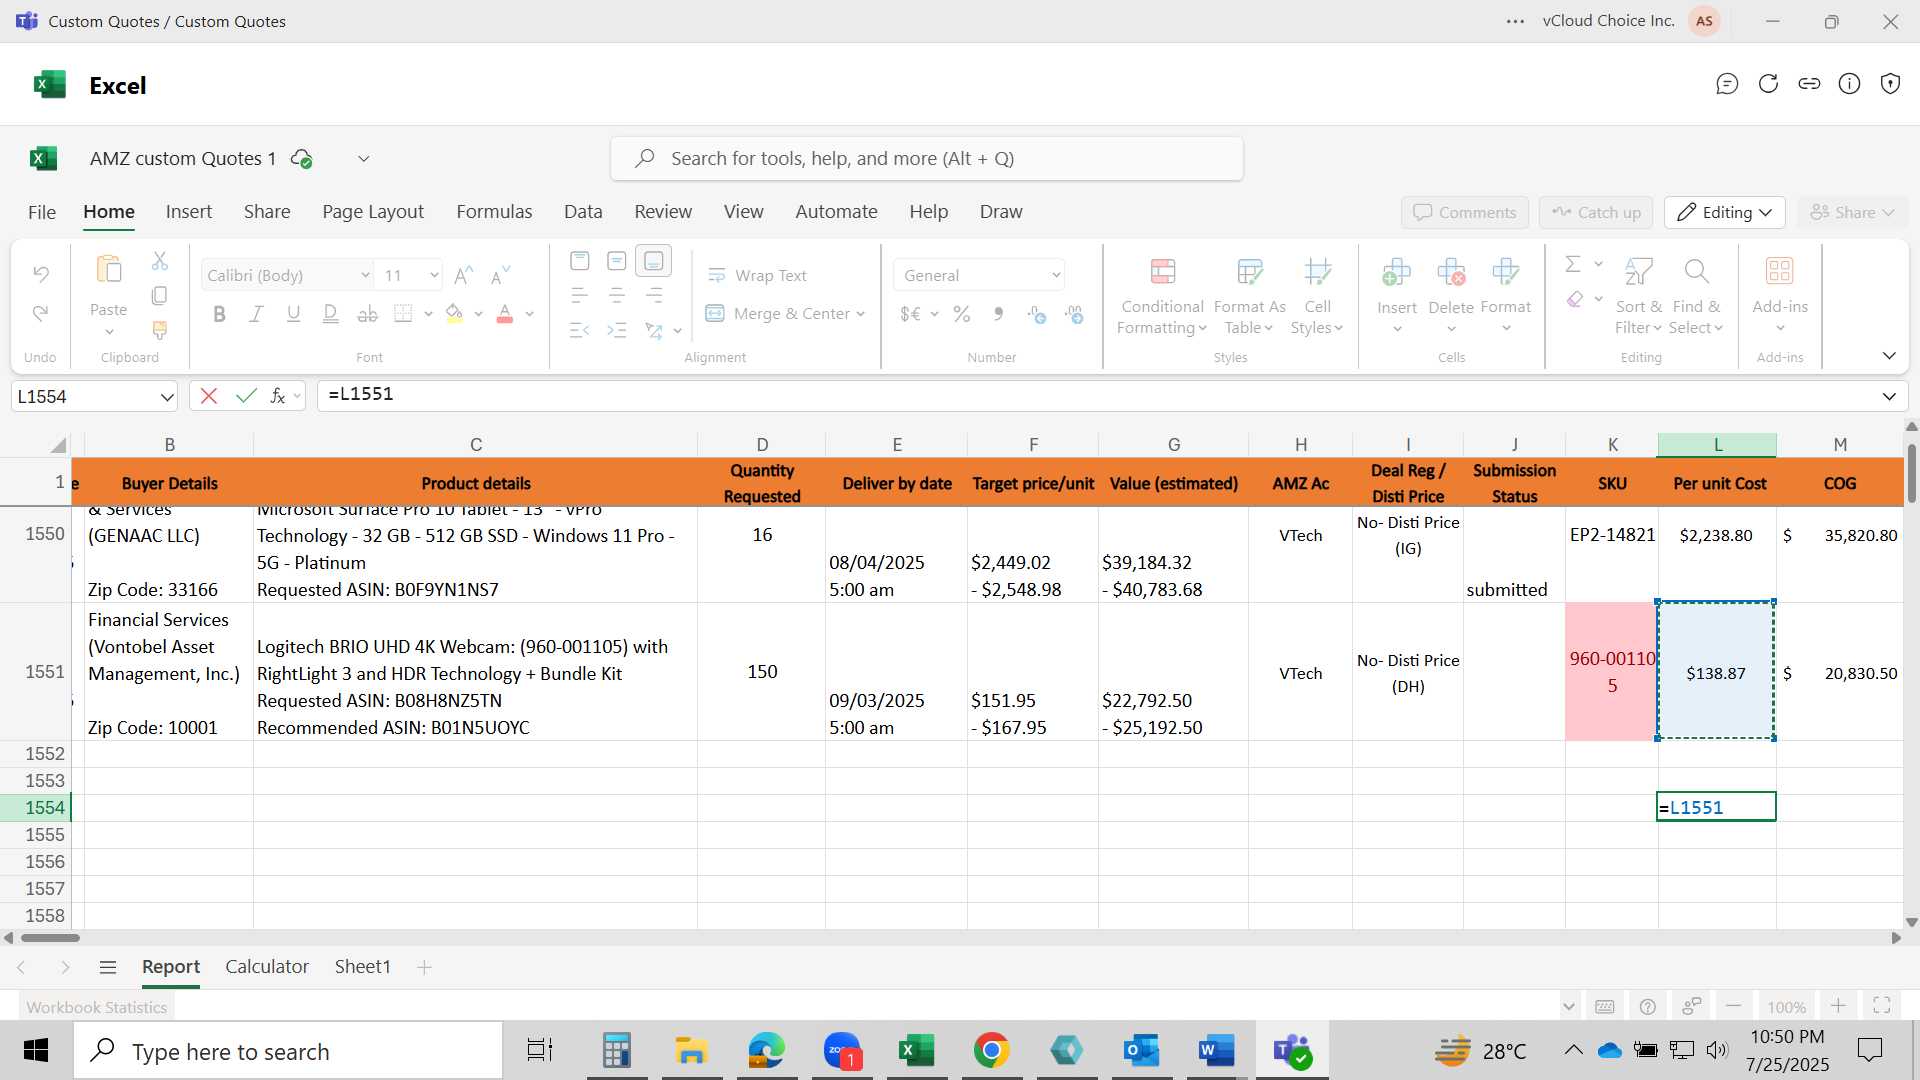Click the Cut scissors icon

159,261
